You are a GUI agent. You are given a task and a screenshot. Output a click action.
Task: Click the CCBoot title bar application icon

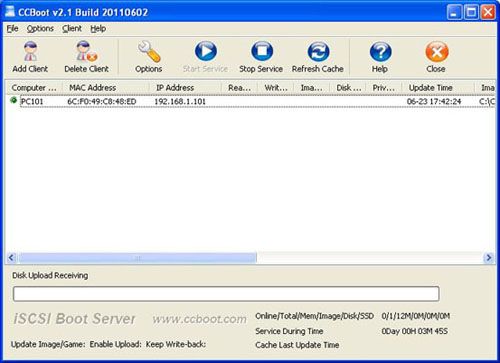tap(10, 12)
